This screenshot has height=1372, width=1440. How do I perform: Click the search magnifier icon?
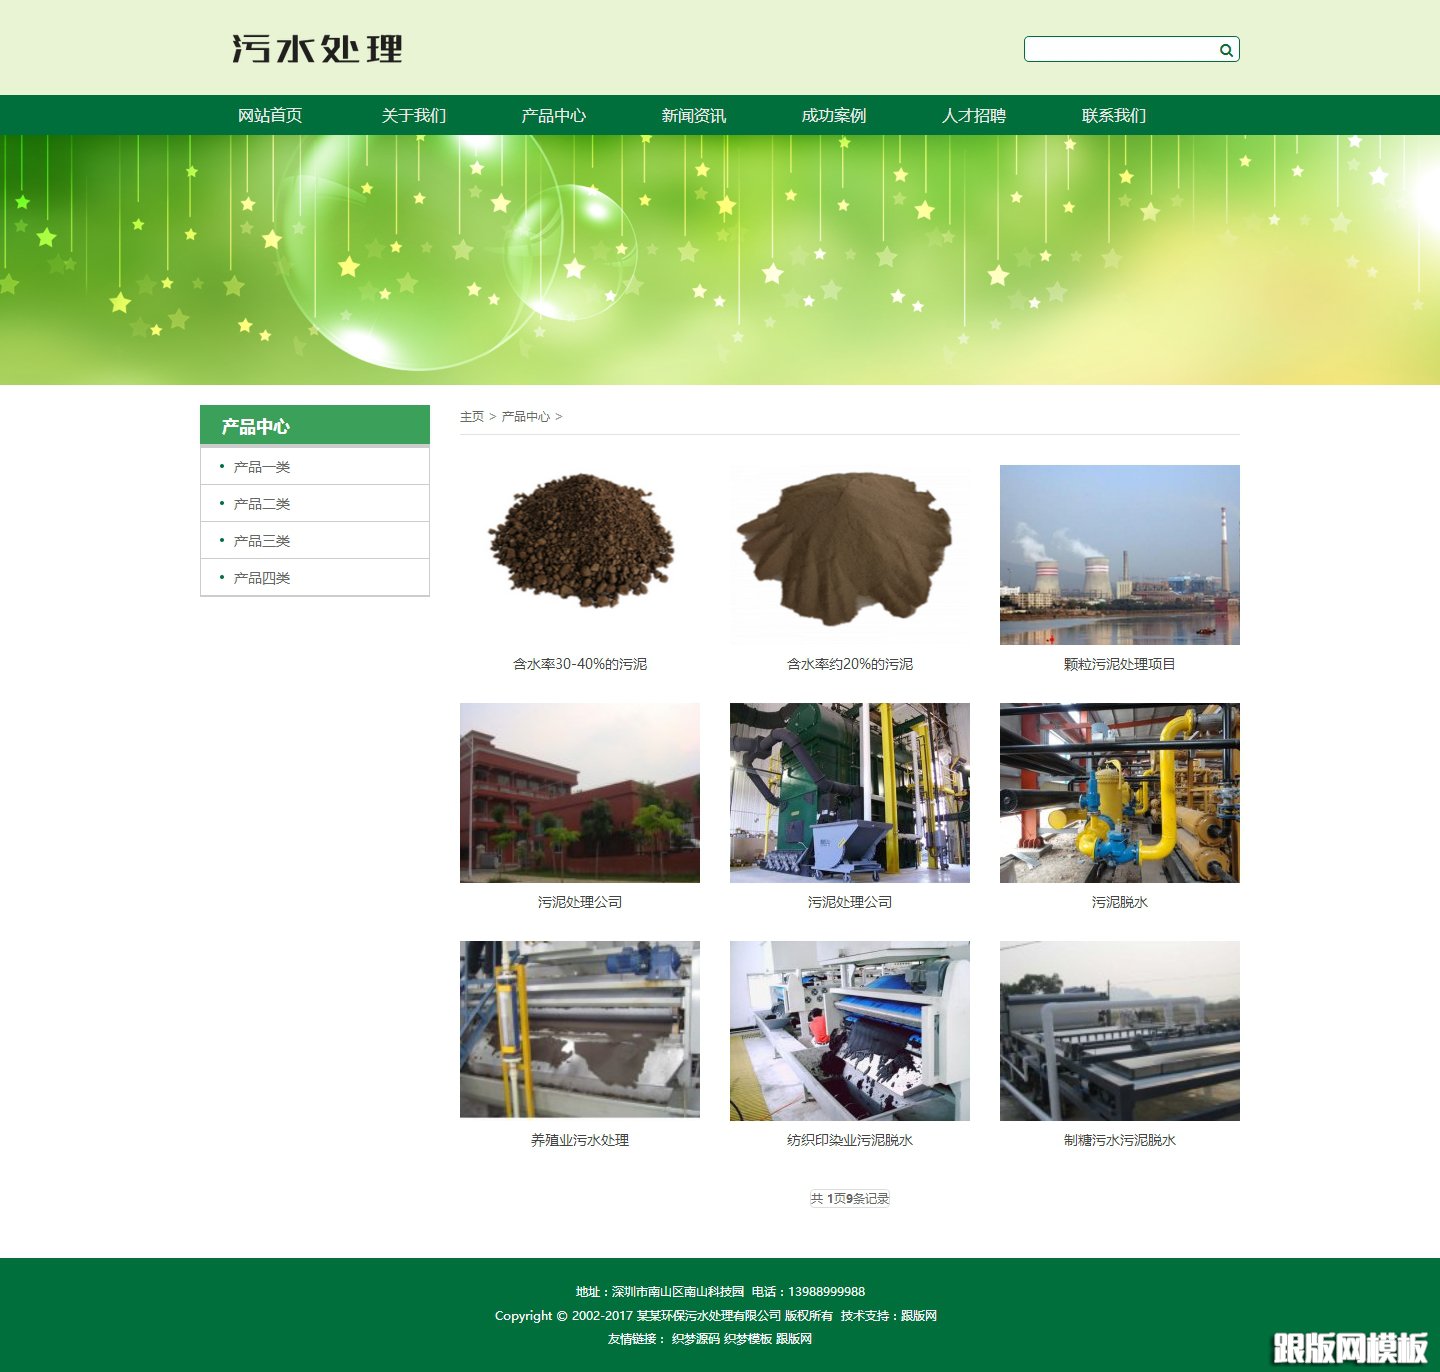pyautogui.click(x=1226, y=50)
